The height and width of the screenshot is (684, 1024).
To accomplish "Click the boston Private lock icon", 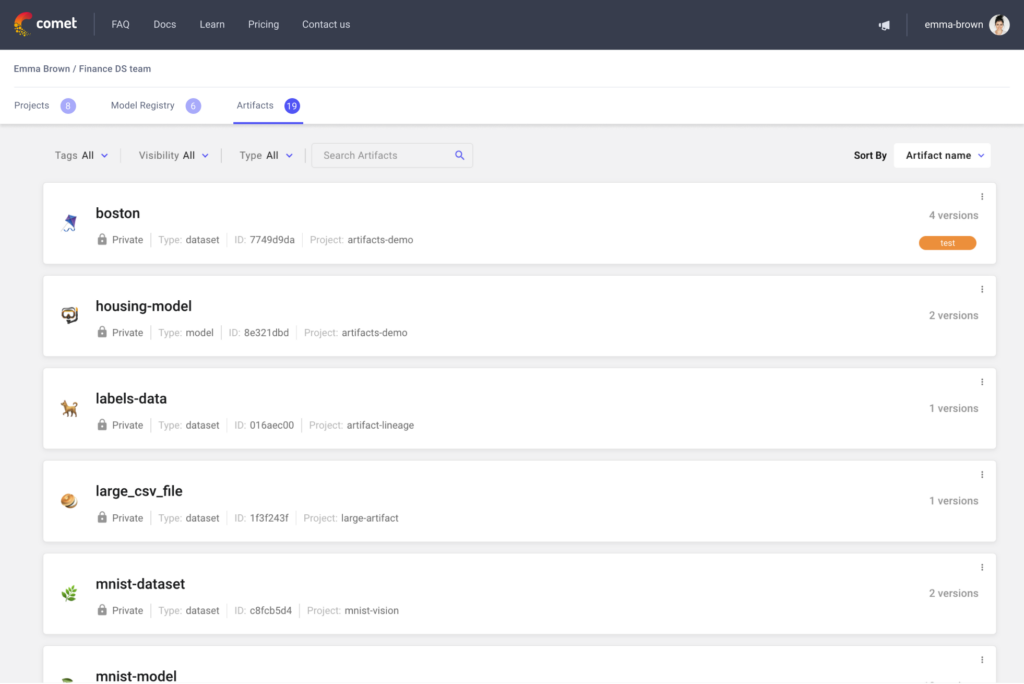I will pos(102,239).
